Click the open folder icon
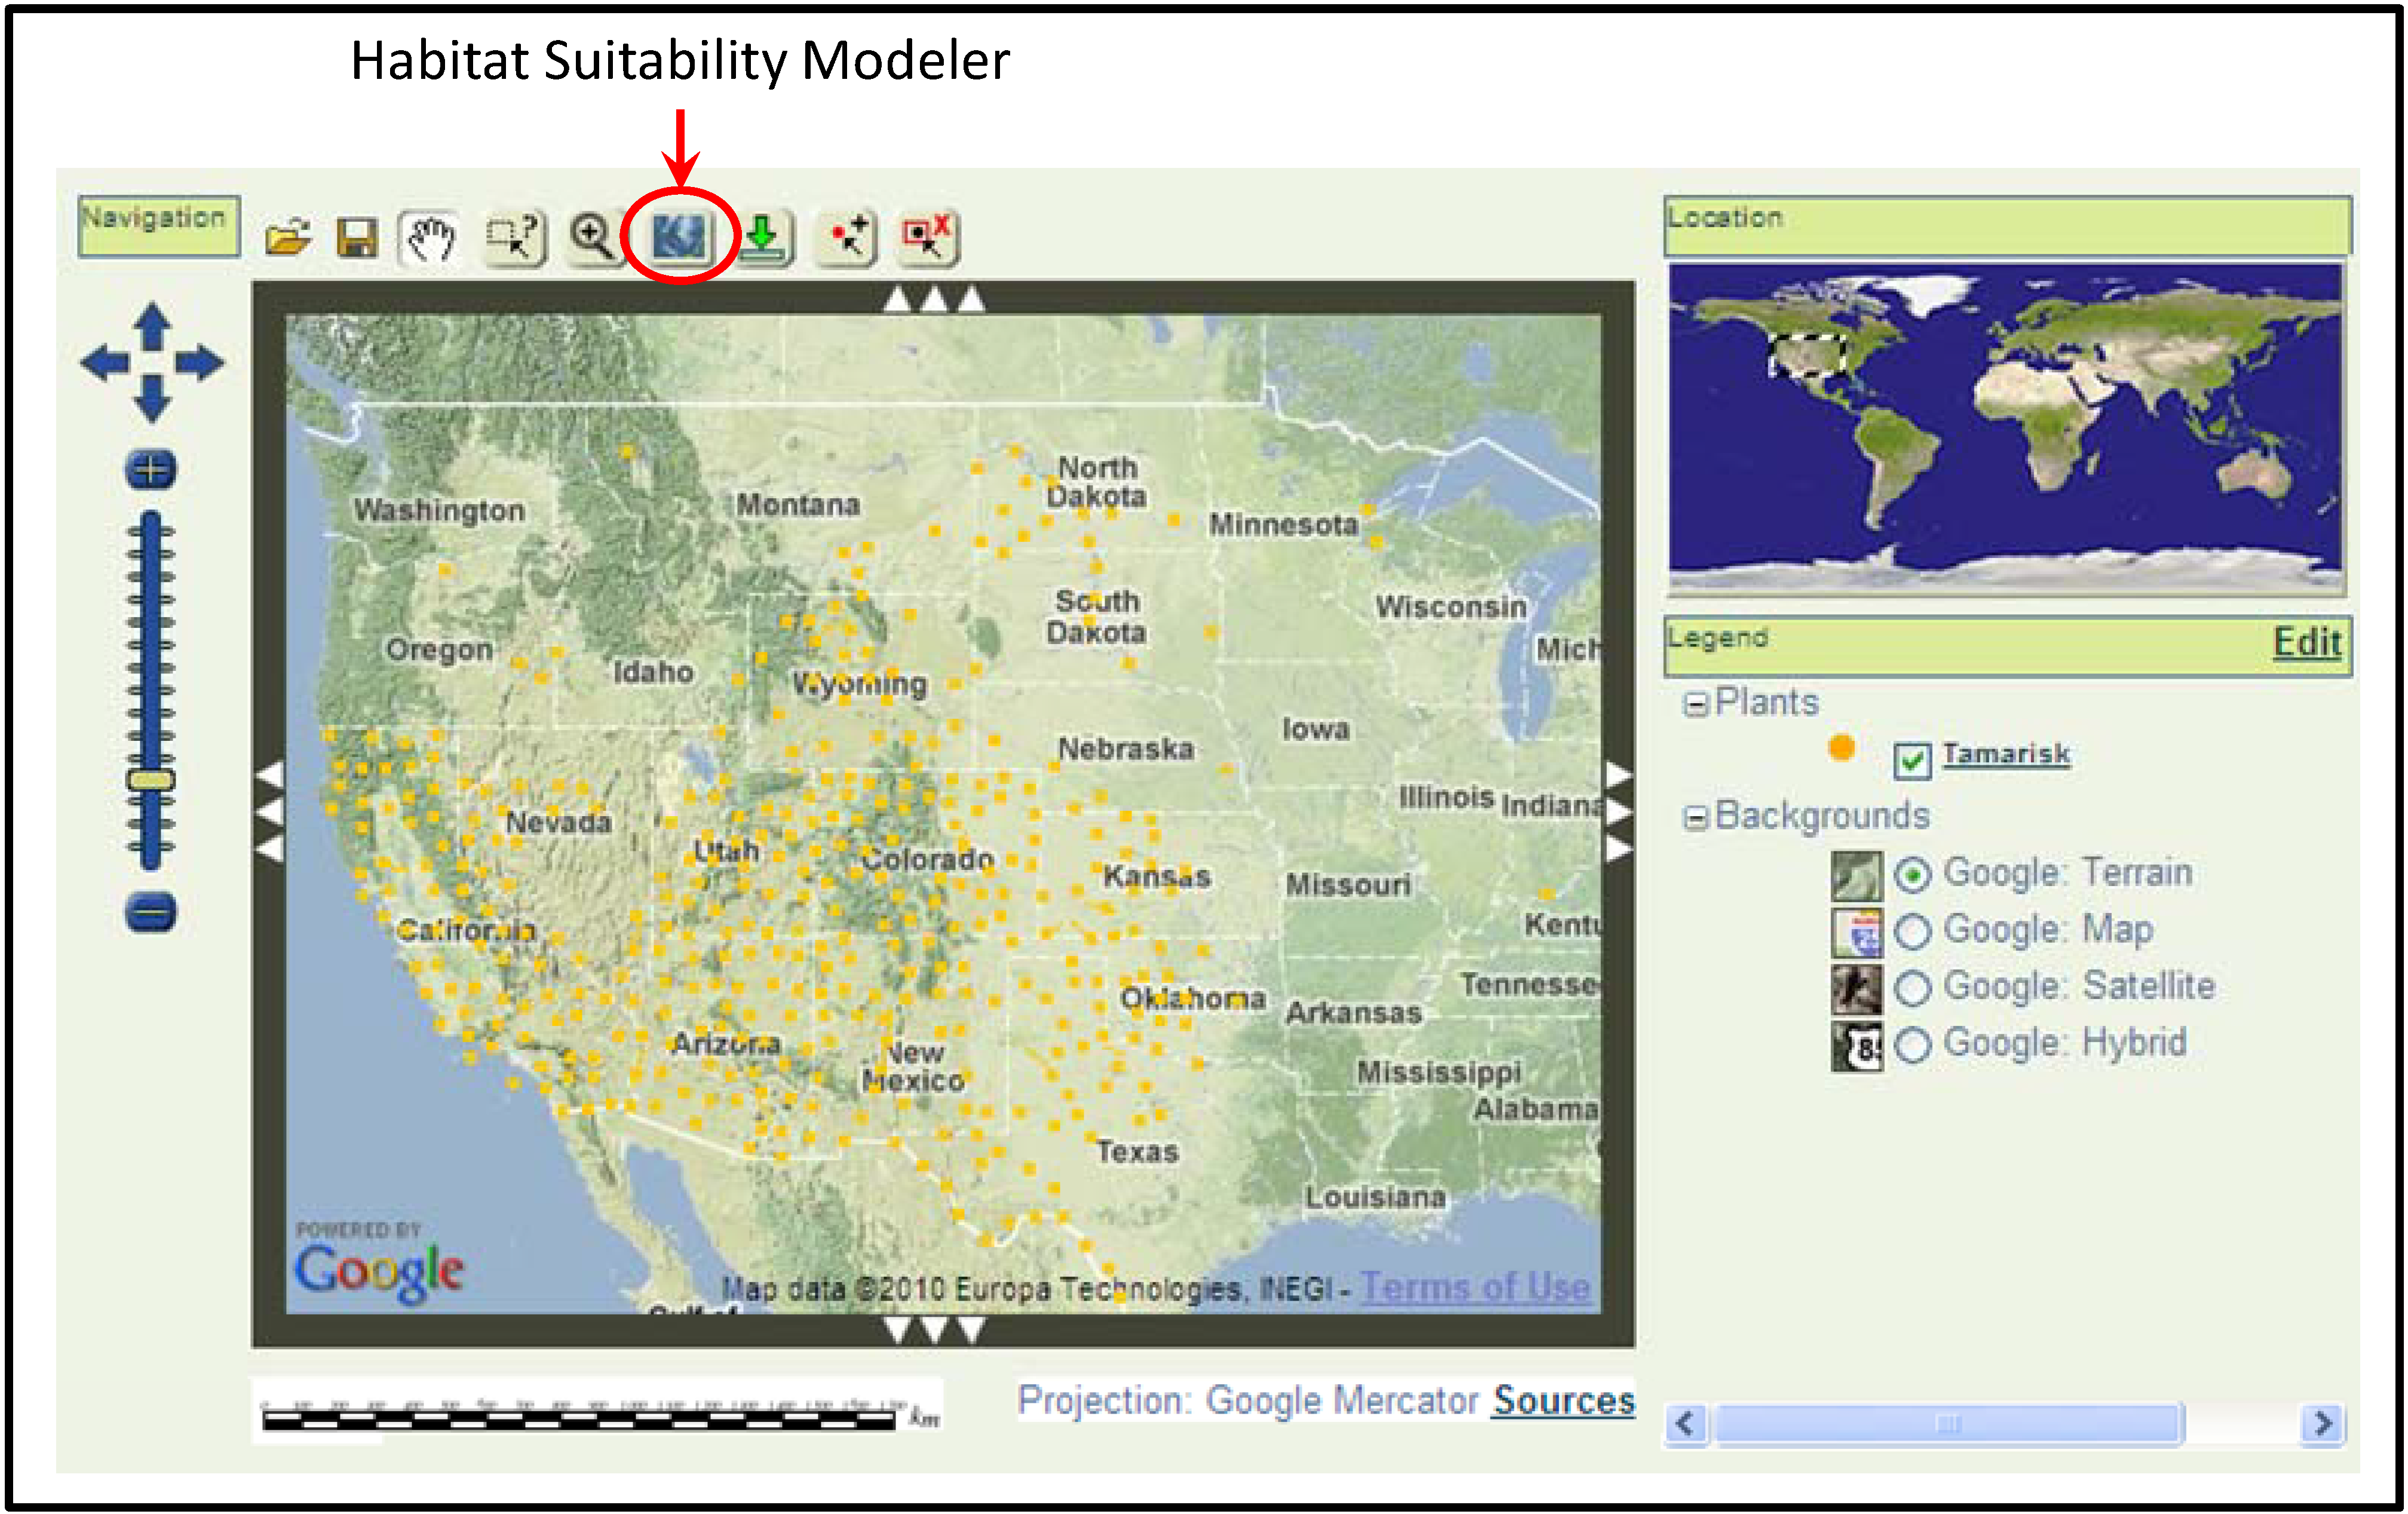Image resolution: width=2408 pixels, height=1514 pixels. click(x=287, y=238)
